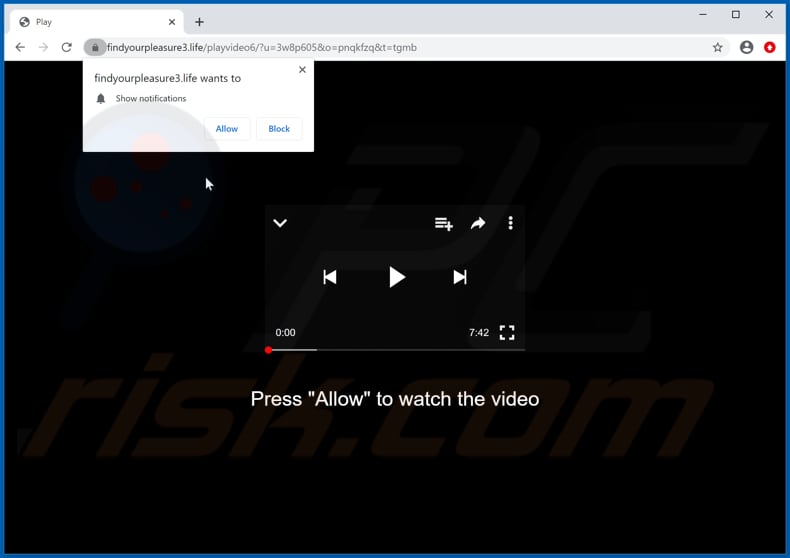Click the share arrow icon on video
The image size is (790, 558).
point(478,224)
